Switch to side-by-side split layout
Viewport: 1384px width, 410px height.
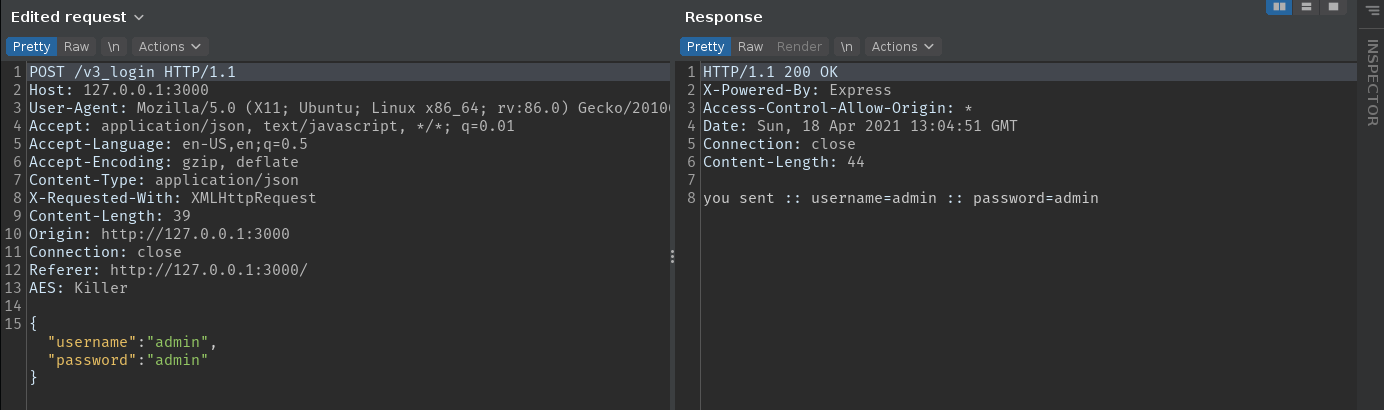pyautogui.click(x=1279, y=8)
